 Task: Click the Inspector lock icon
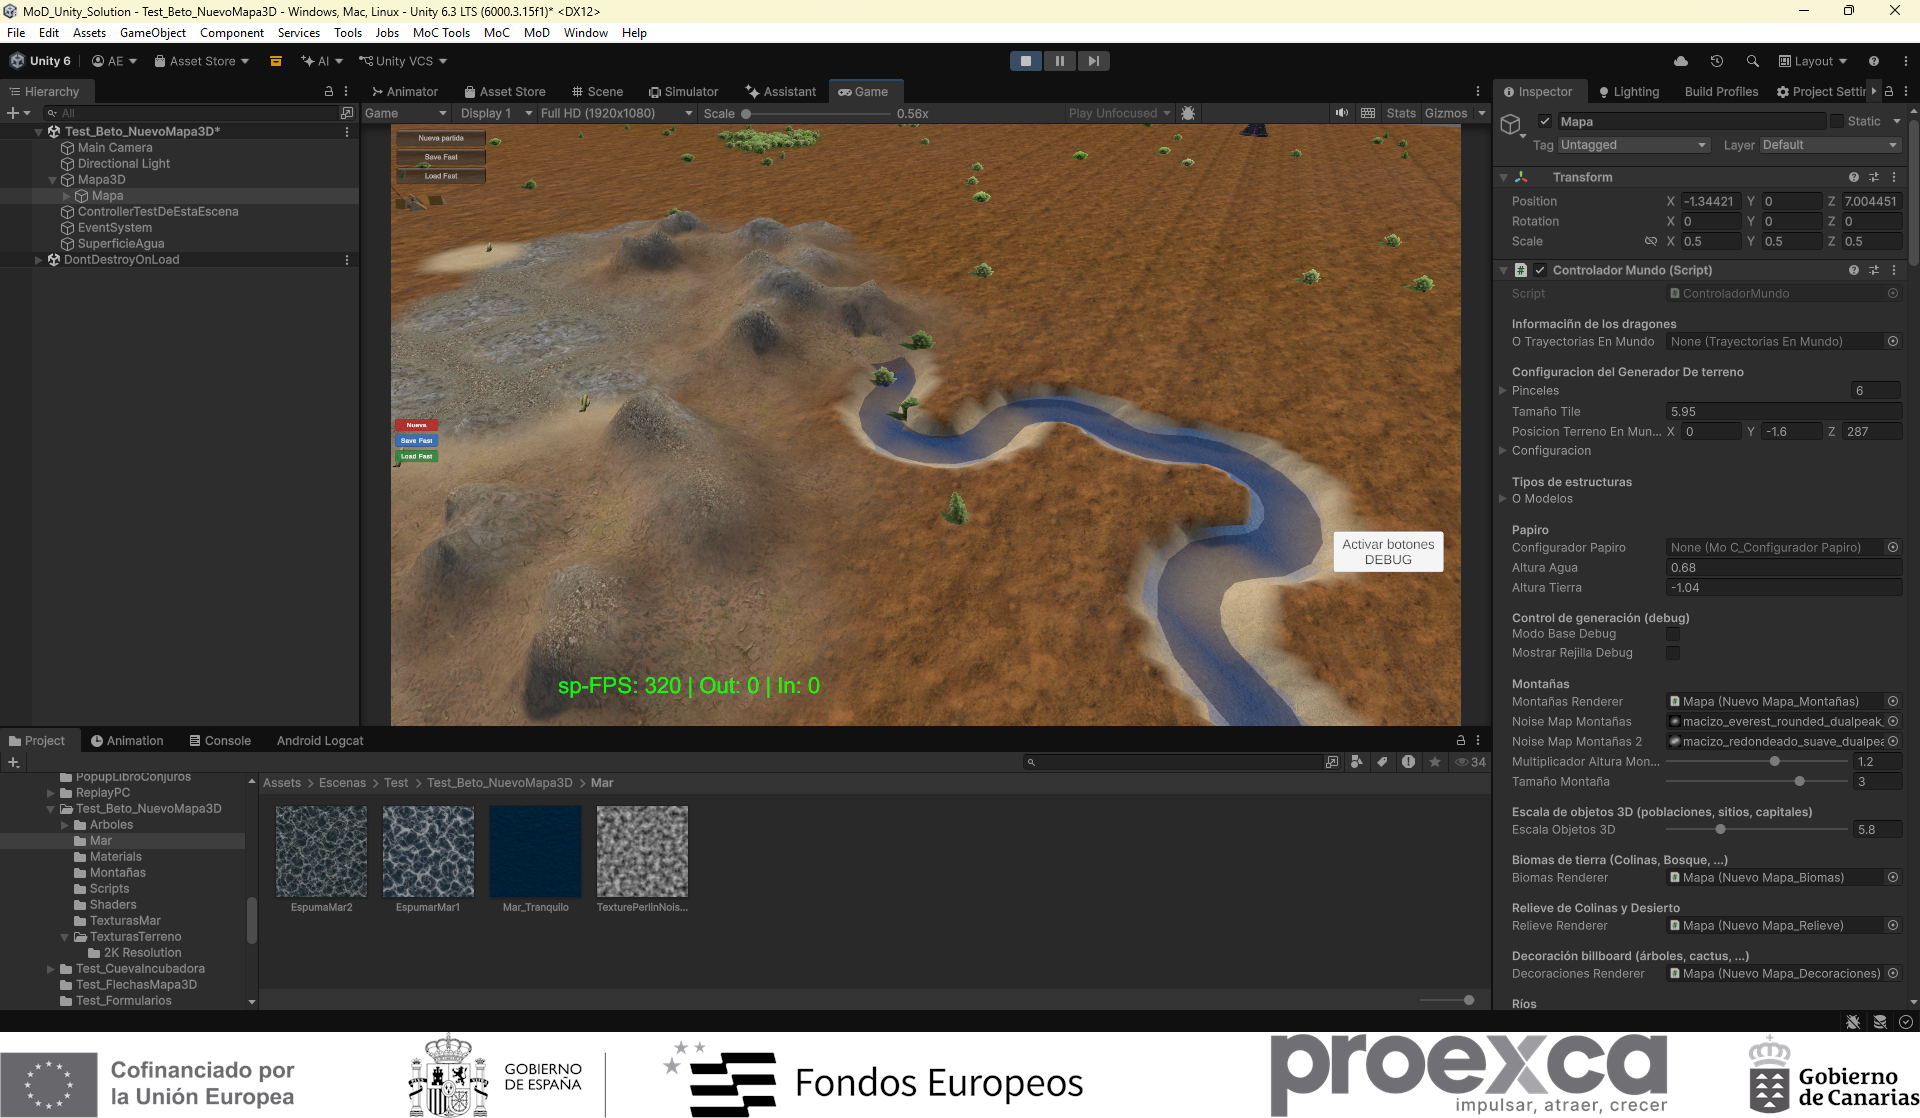[x=1889, y=91]
